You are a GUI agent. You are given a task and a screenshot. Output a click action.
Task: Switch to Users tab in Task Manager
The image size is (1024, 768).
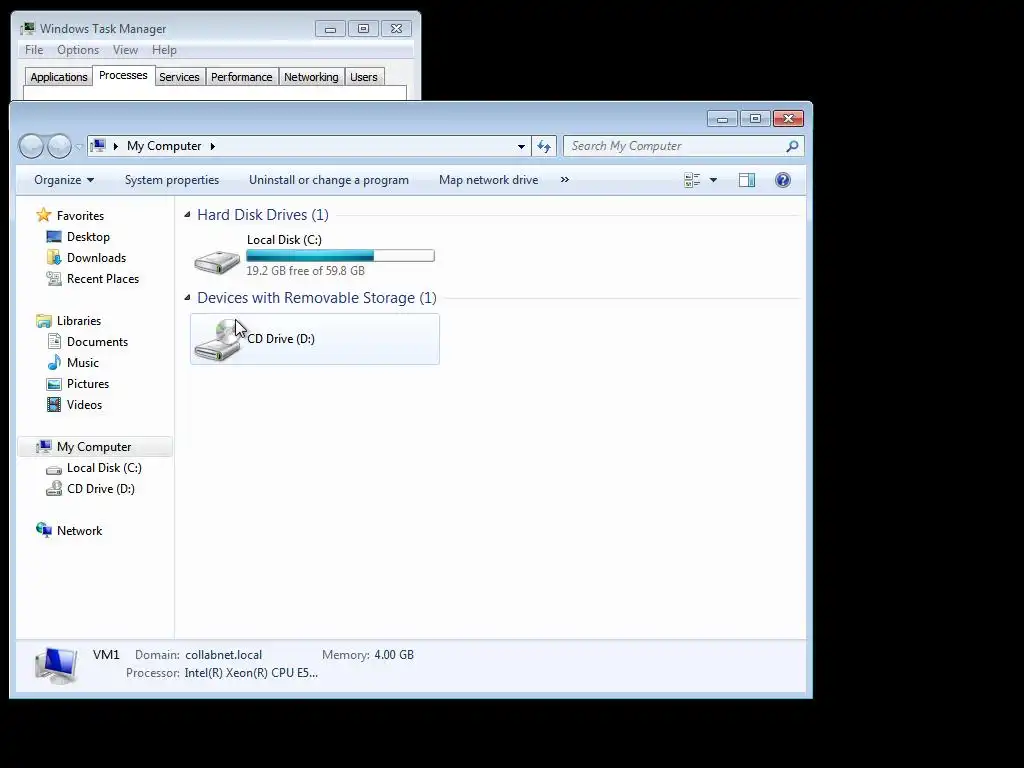coord(364,77)
